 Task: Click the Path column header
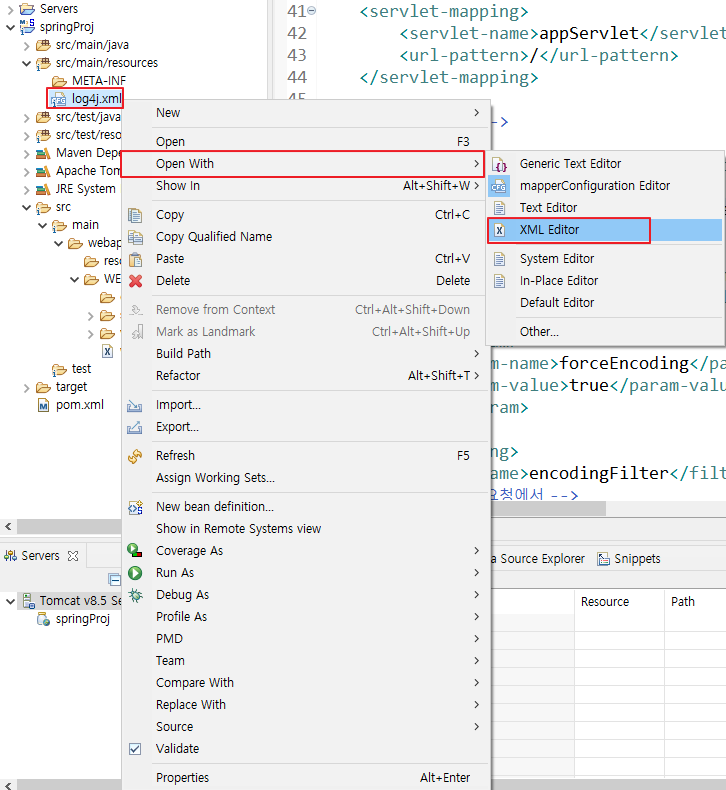695,602
